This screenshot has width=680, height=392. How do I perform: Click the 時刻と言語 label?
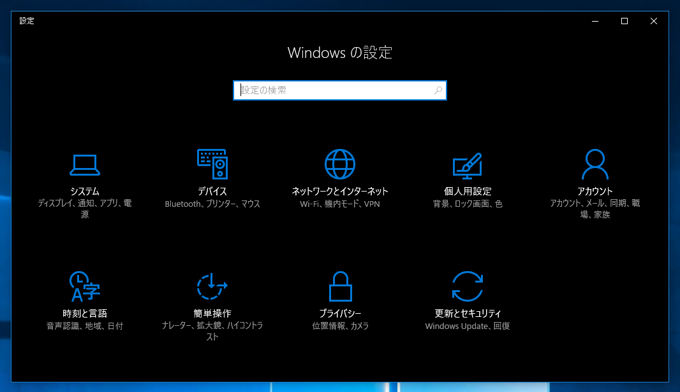pyautogui.click(x=85, y=314)
